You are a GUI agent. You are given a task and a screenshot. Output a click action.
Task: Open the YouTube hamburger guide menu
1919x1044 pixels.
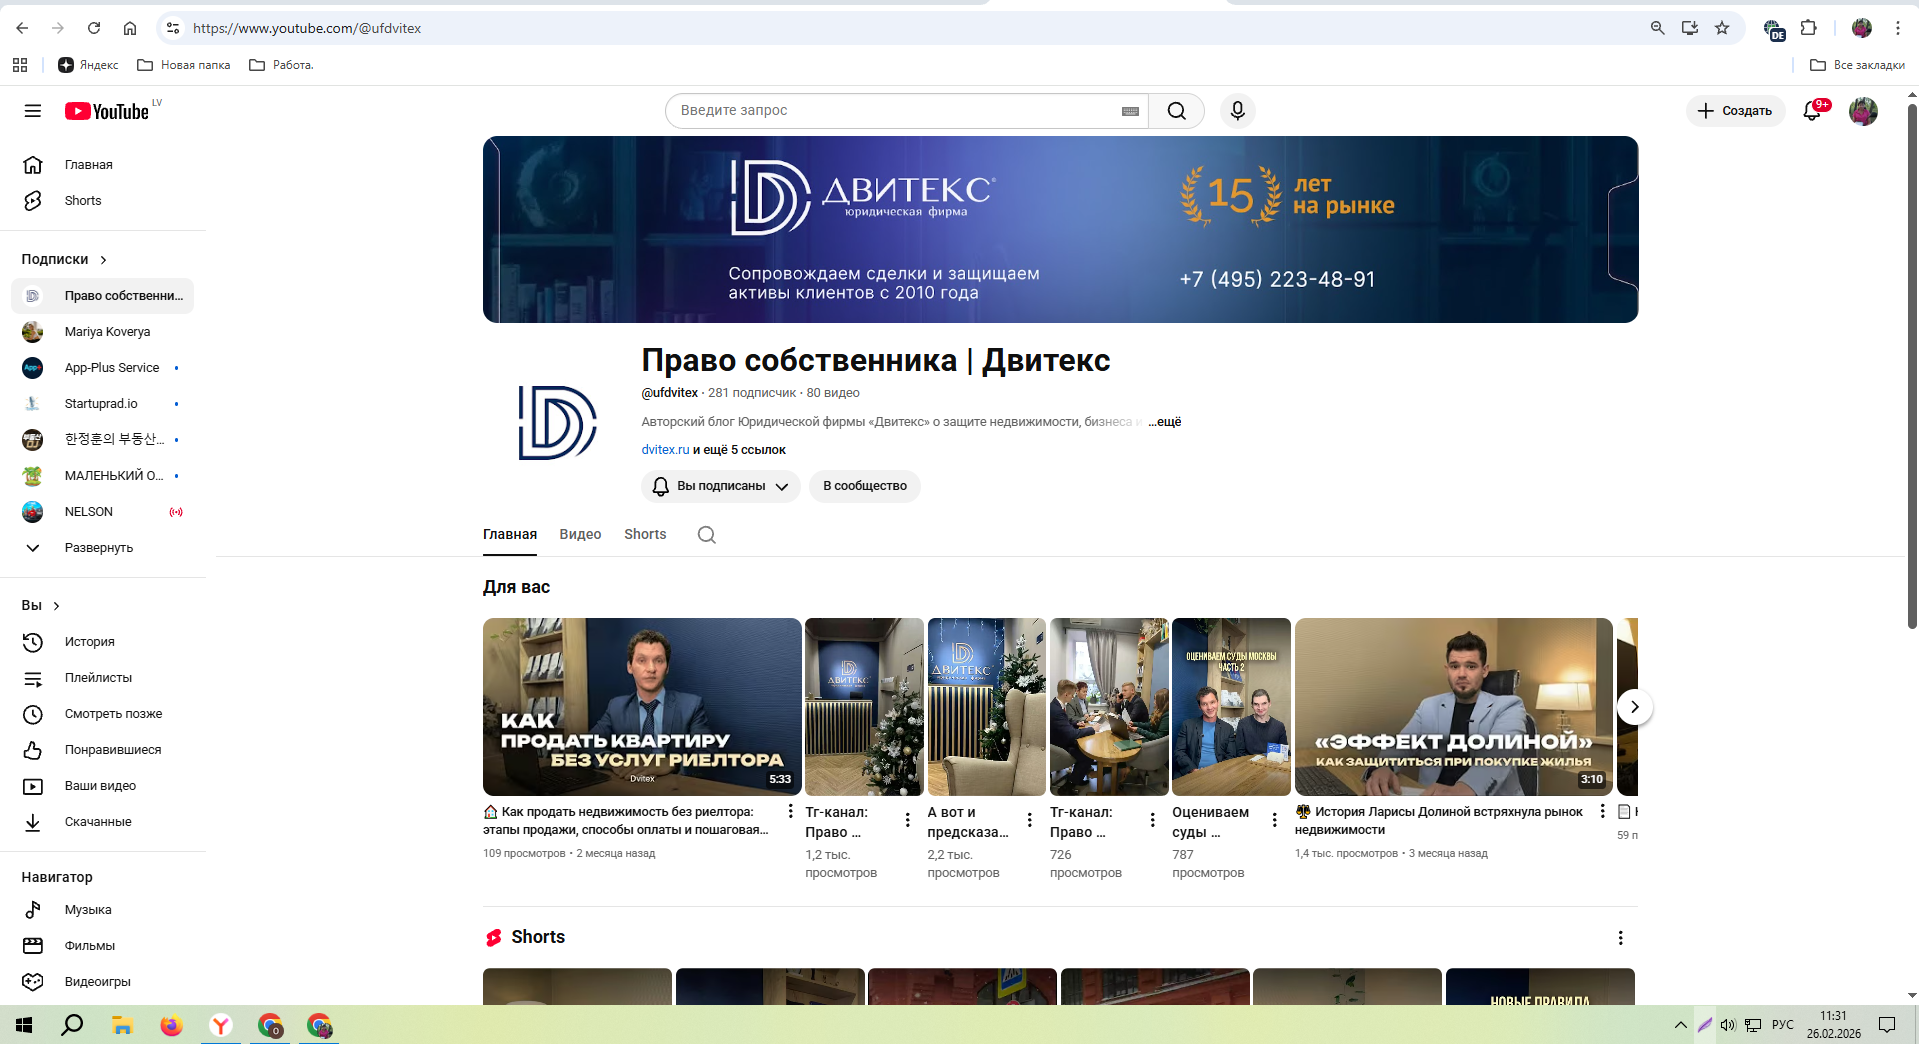tap(33, 111)
